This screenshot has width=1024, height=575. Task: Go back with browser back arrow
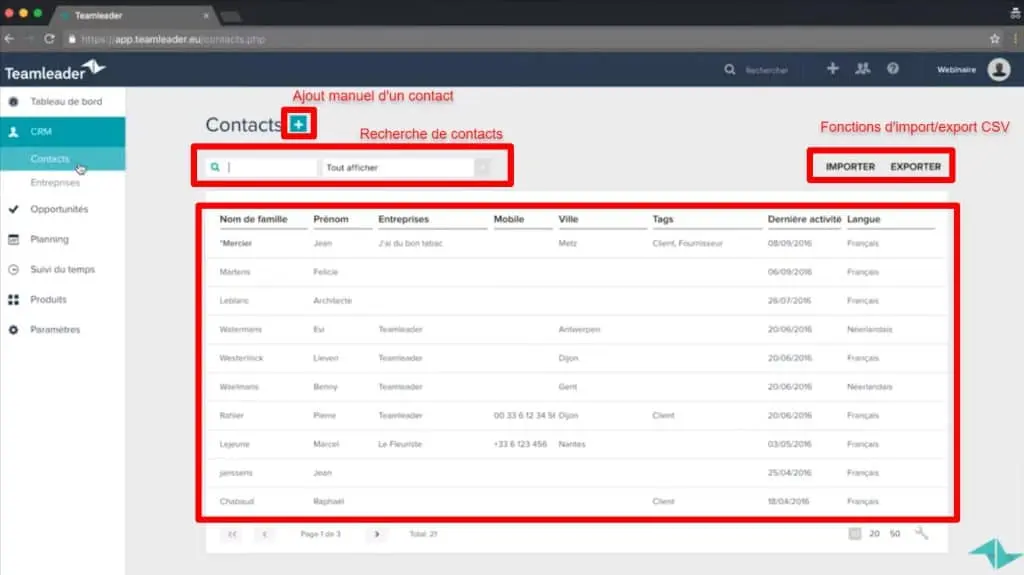click(x=9, y=39)
